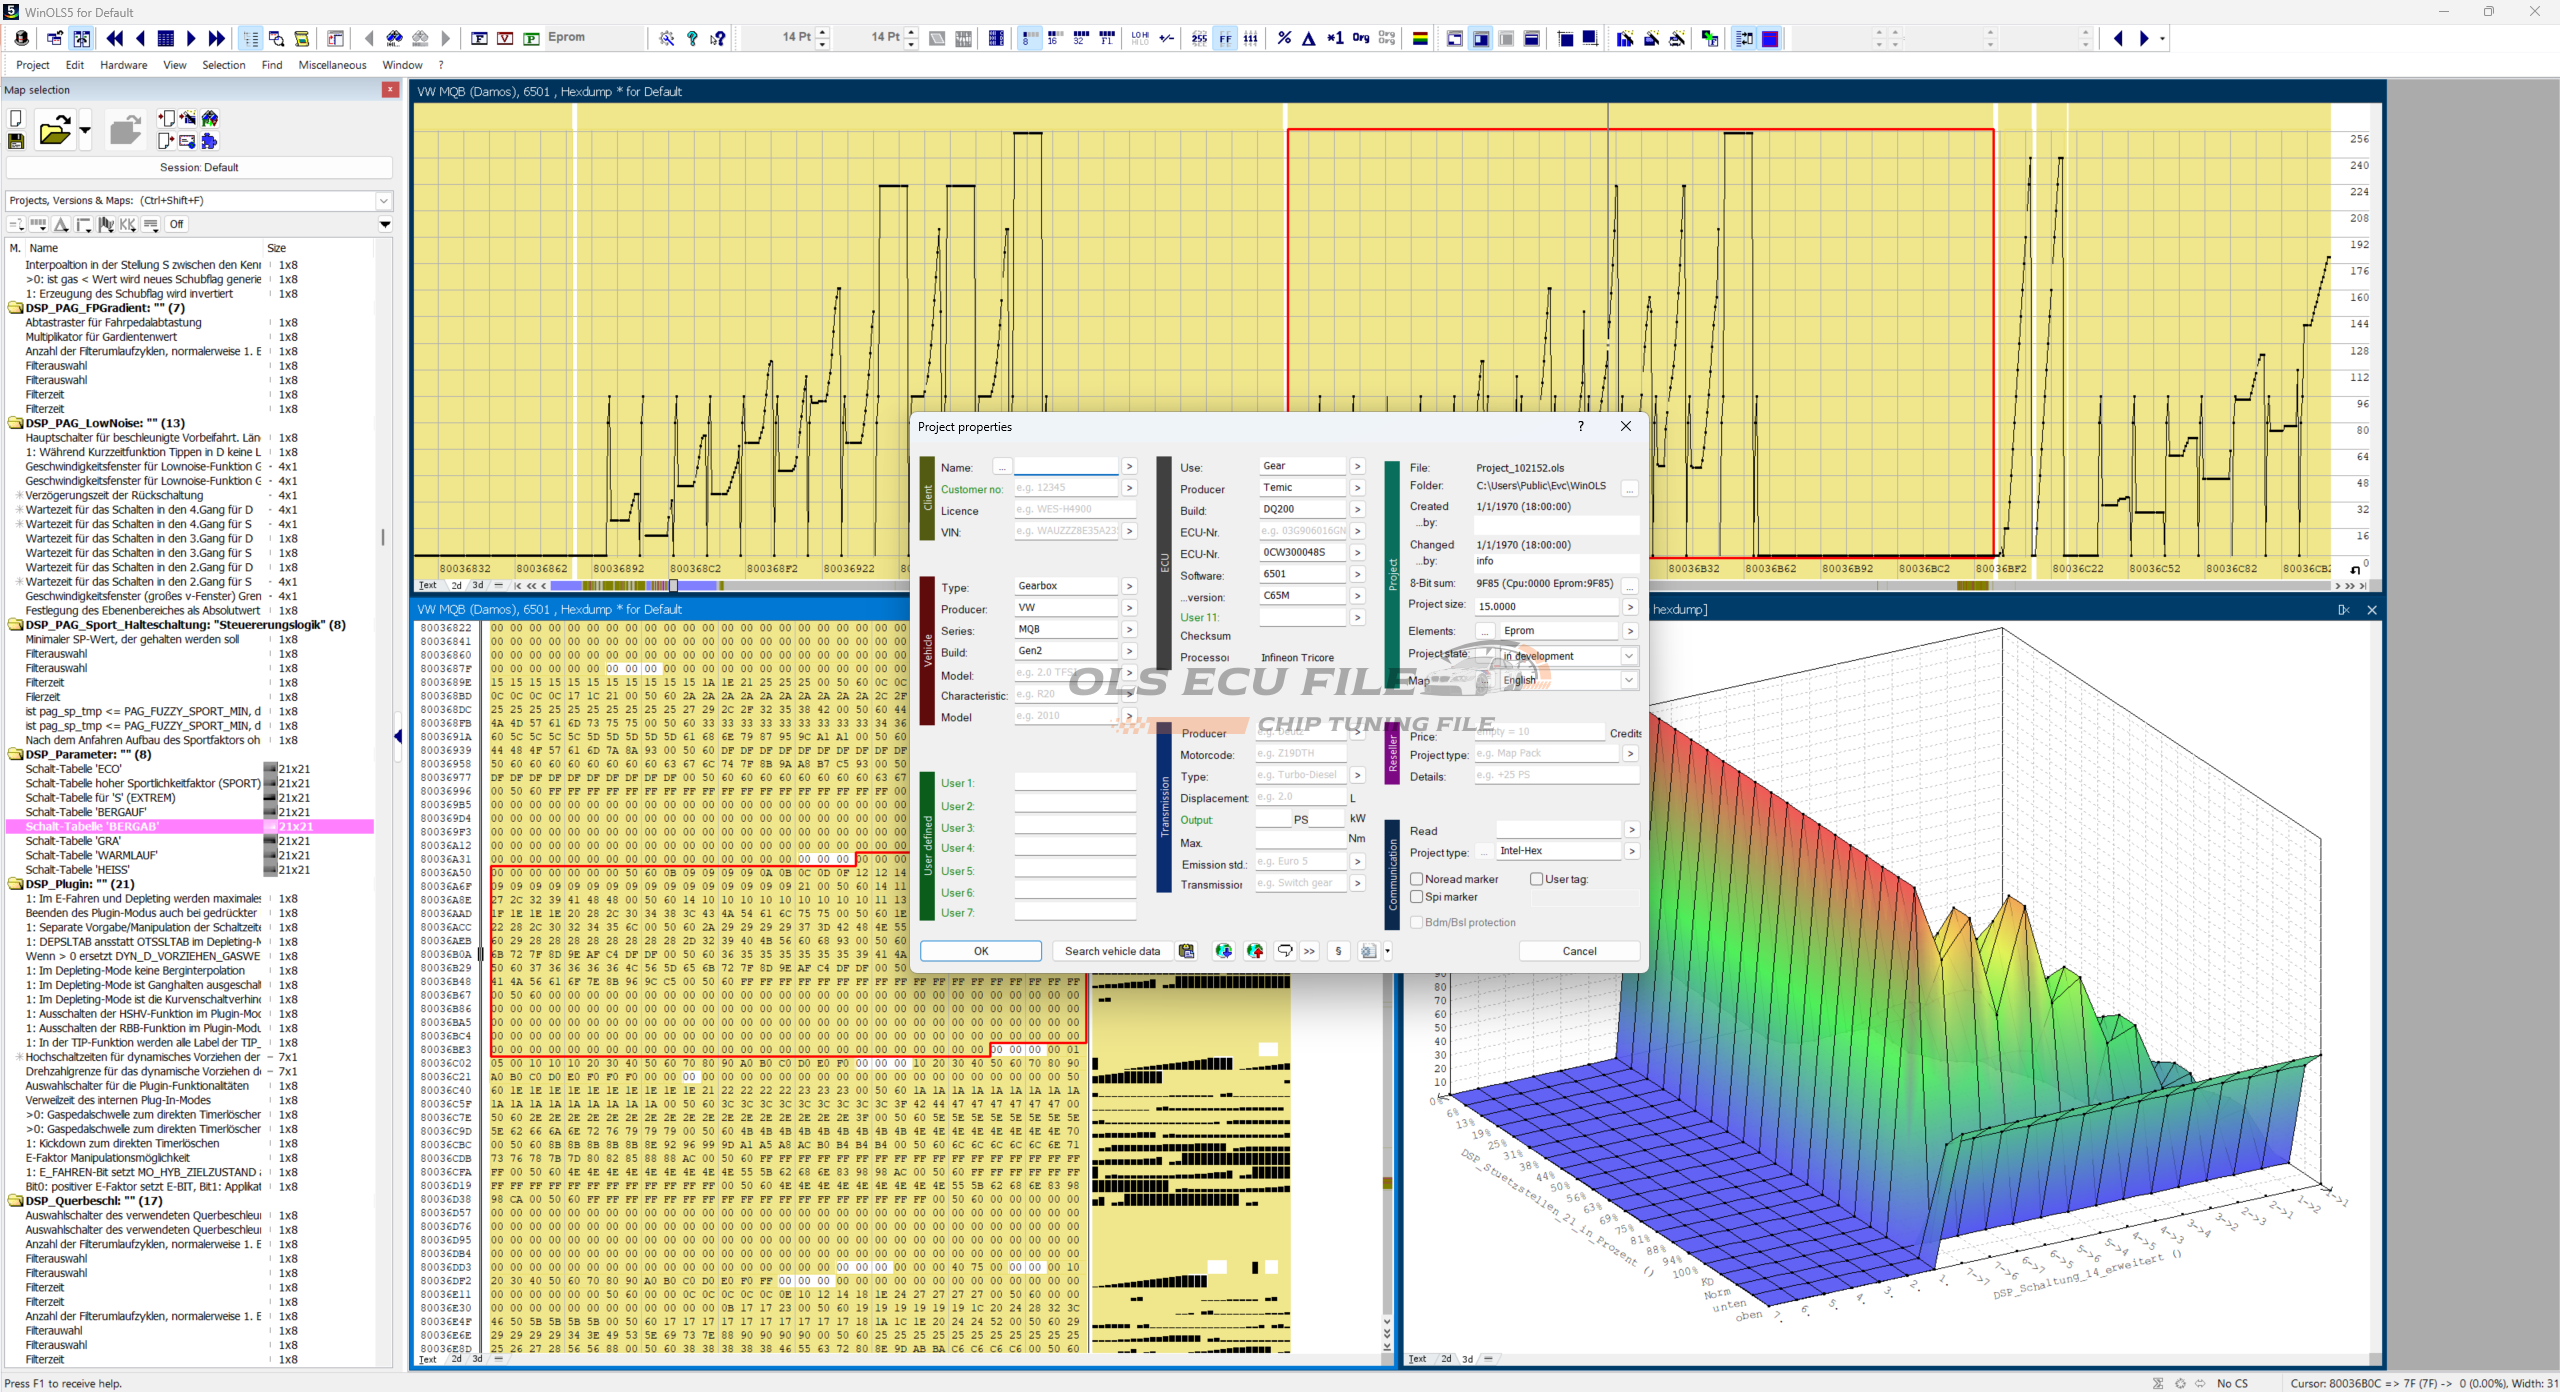Click the rainbow color stripes toolbar icon

(x=1419, y=38)
